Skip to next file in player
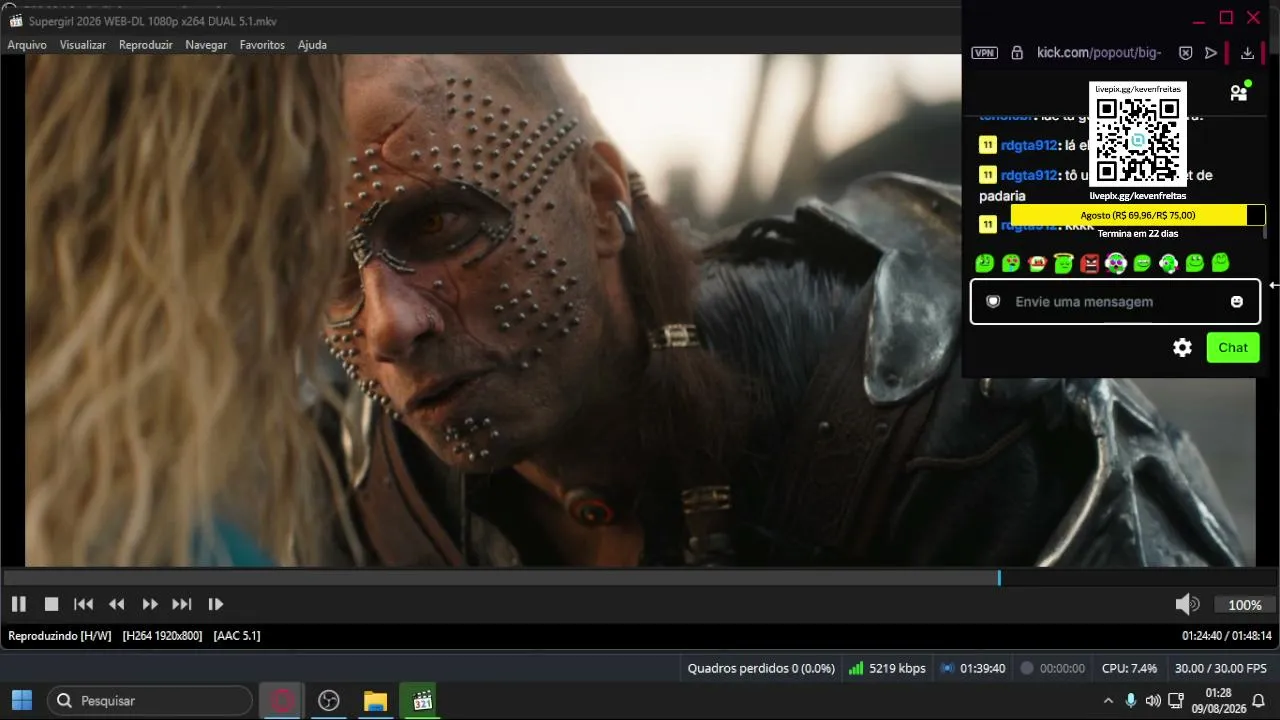Image resolution: width=1280 pixels, height=720 pixels. click(x=182, y=604)
